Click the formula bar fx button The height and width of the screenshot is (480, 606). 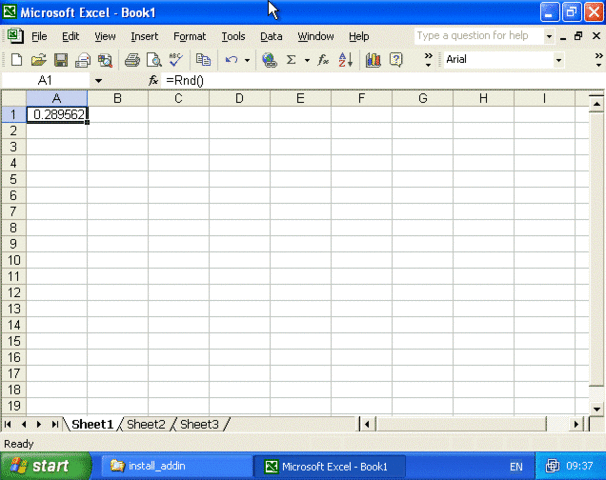click(x=153, y=80)
